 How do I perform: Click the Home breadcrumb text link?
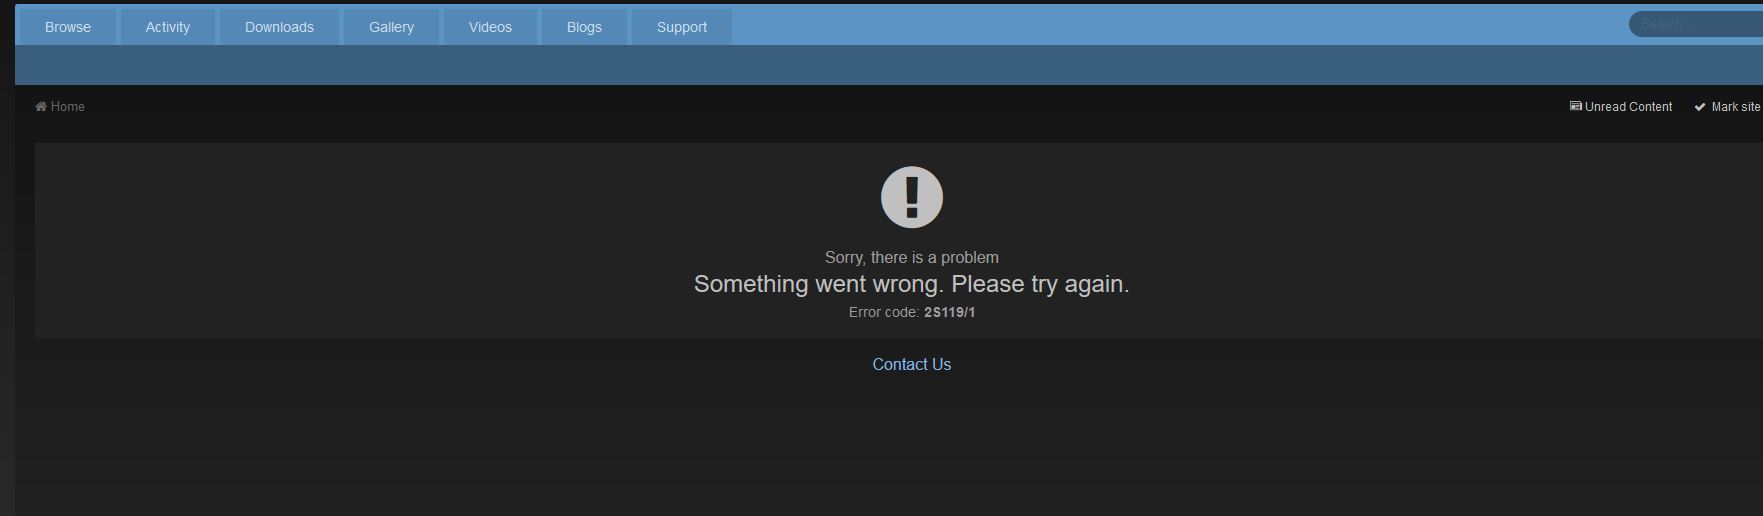point(68,107)
